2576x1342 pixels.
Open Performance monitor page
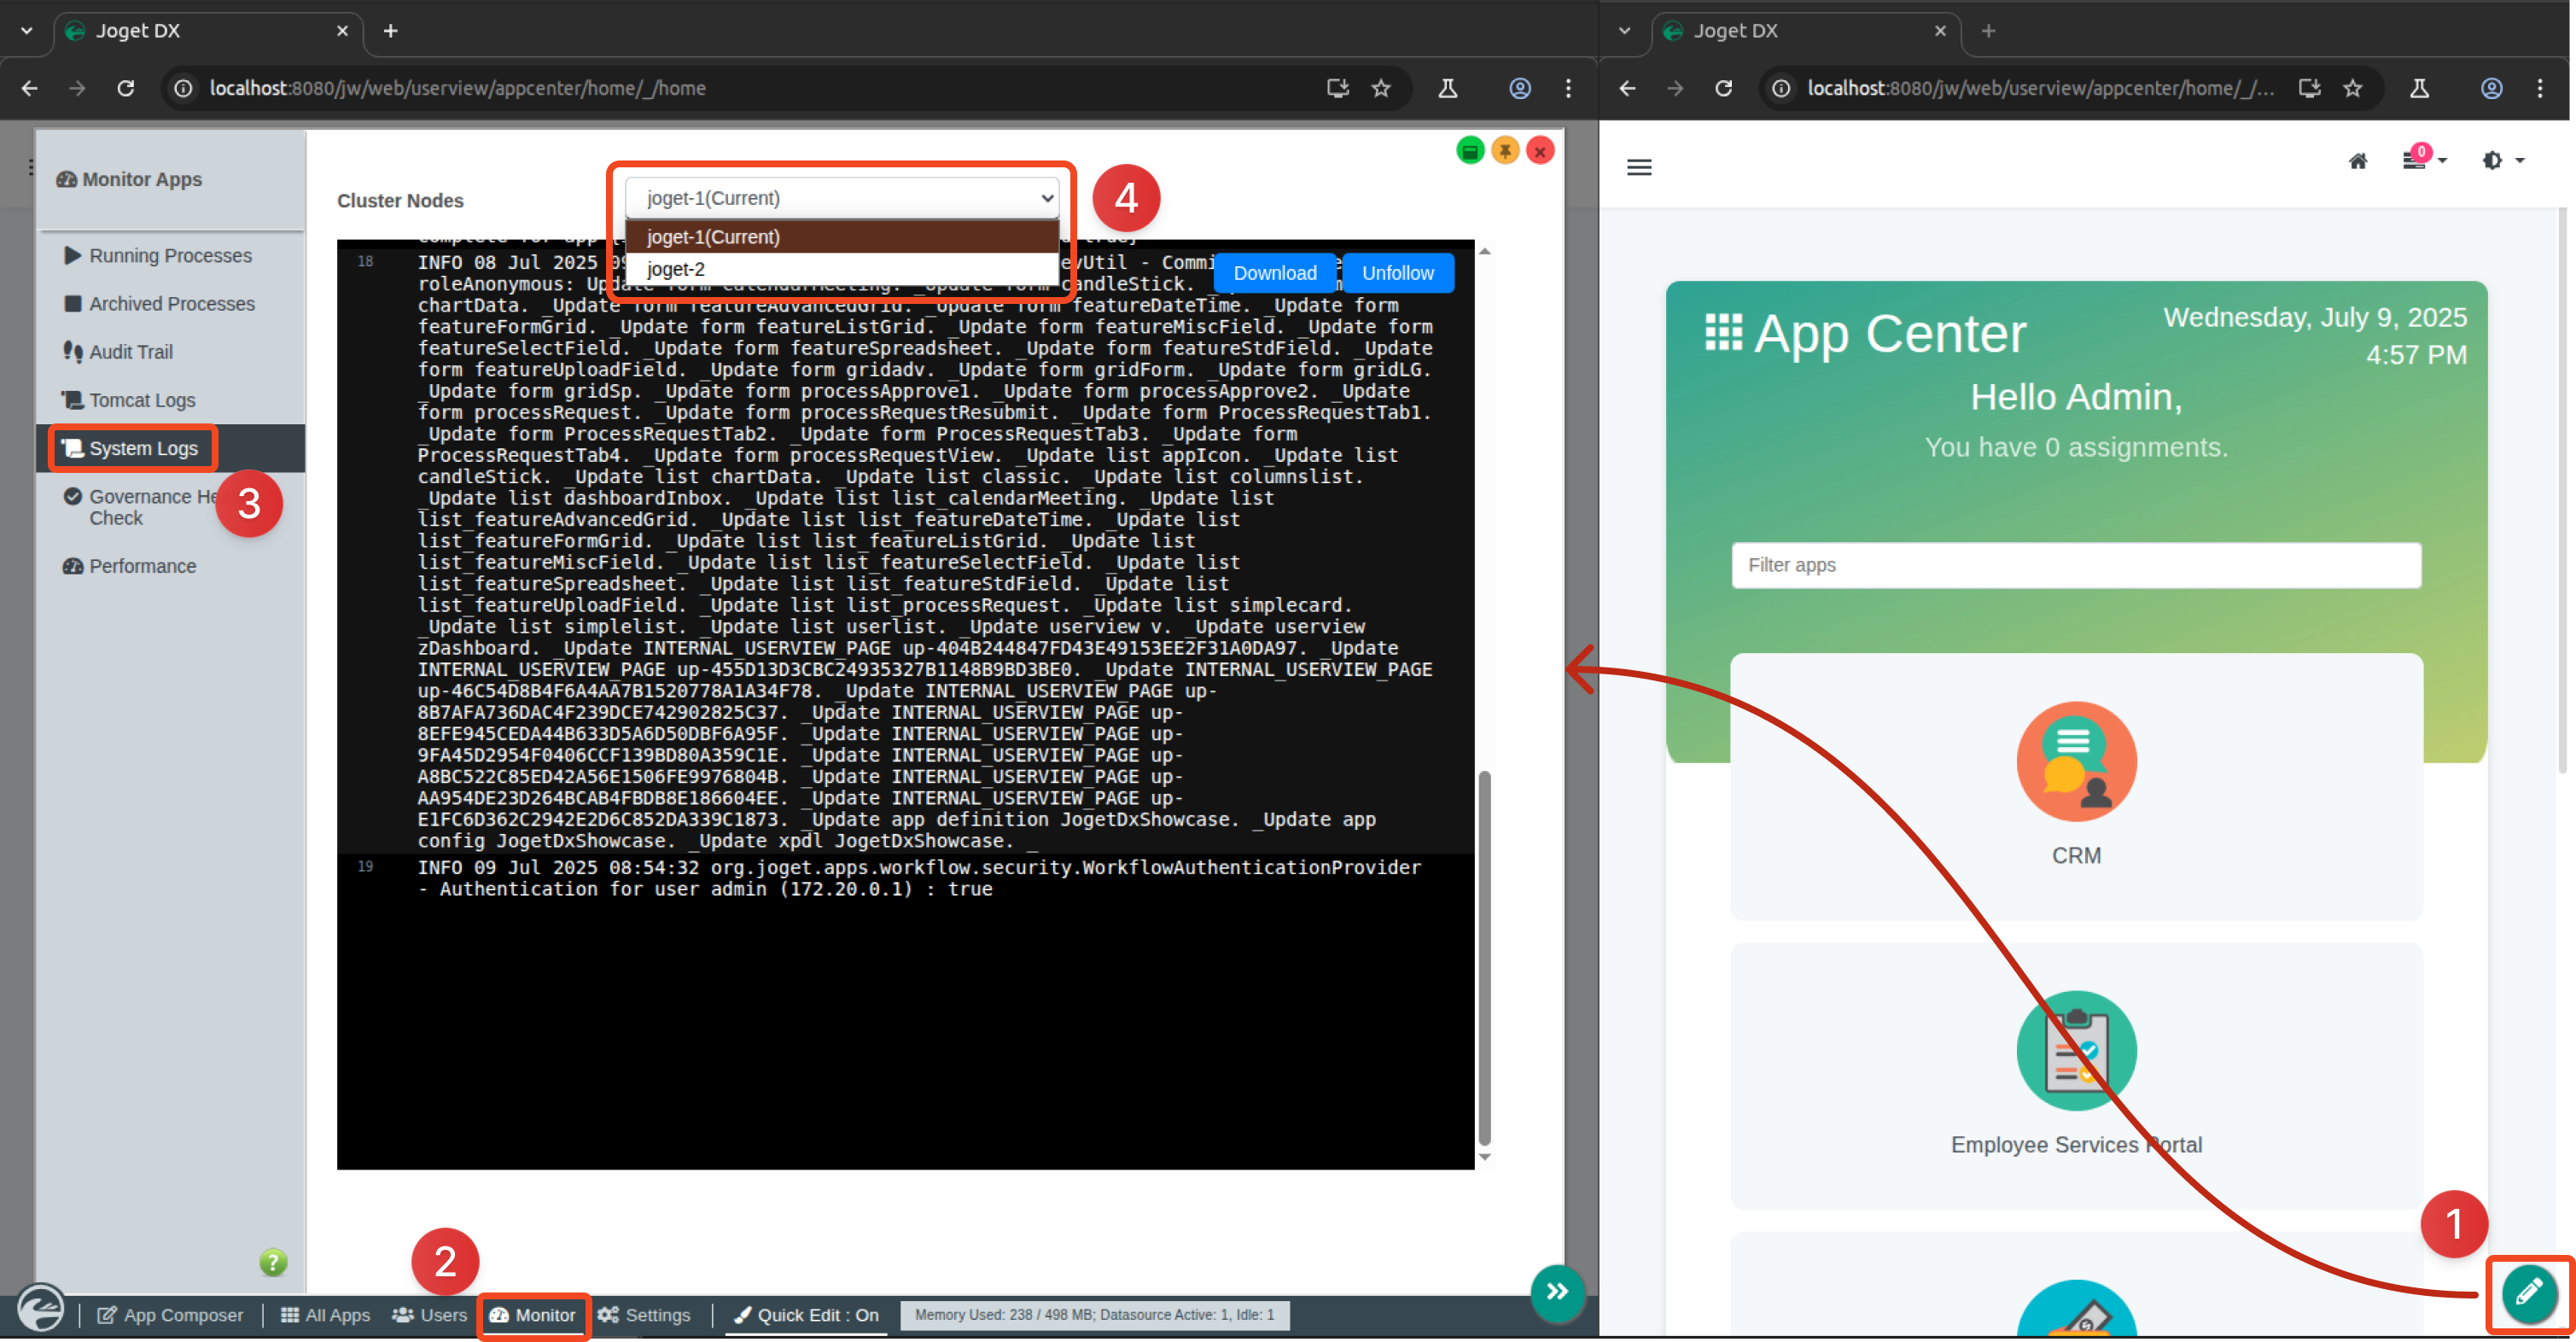click(130, 566)
